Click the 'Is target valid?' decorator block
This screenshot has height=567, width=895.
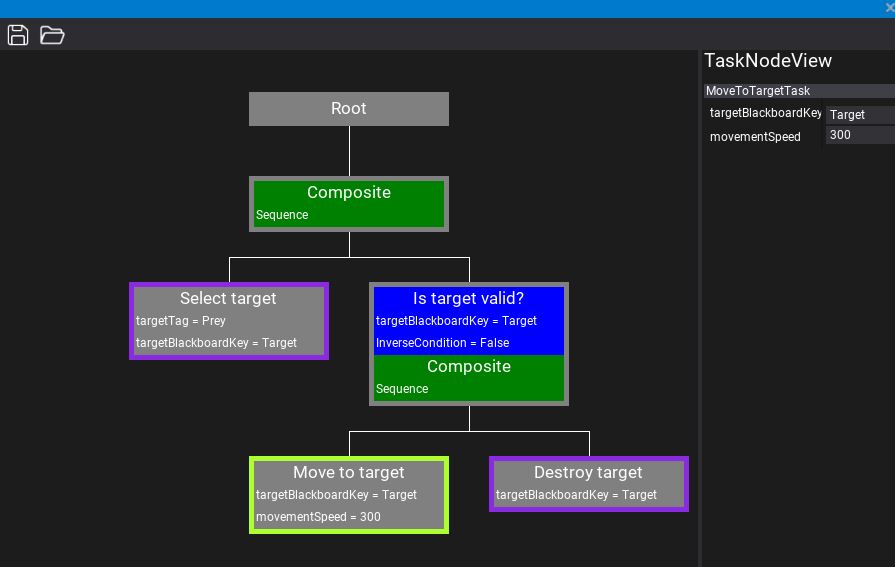click(469, 320)
